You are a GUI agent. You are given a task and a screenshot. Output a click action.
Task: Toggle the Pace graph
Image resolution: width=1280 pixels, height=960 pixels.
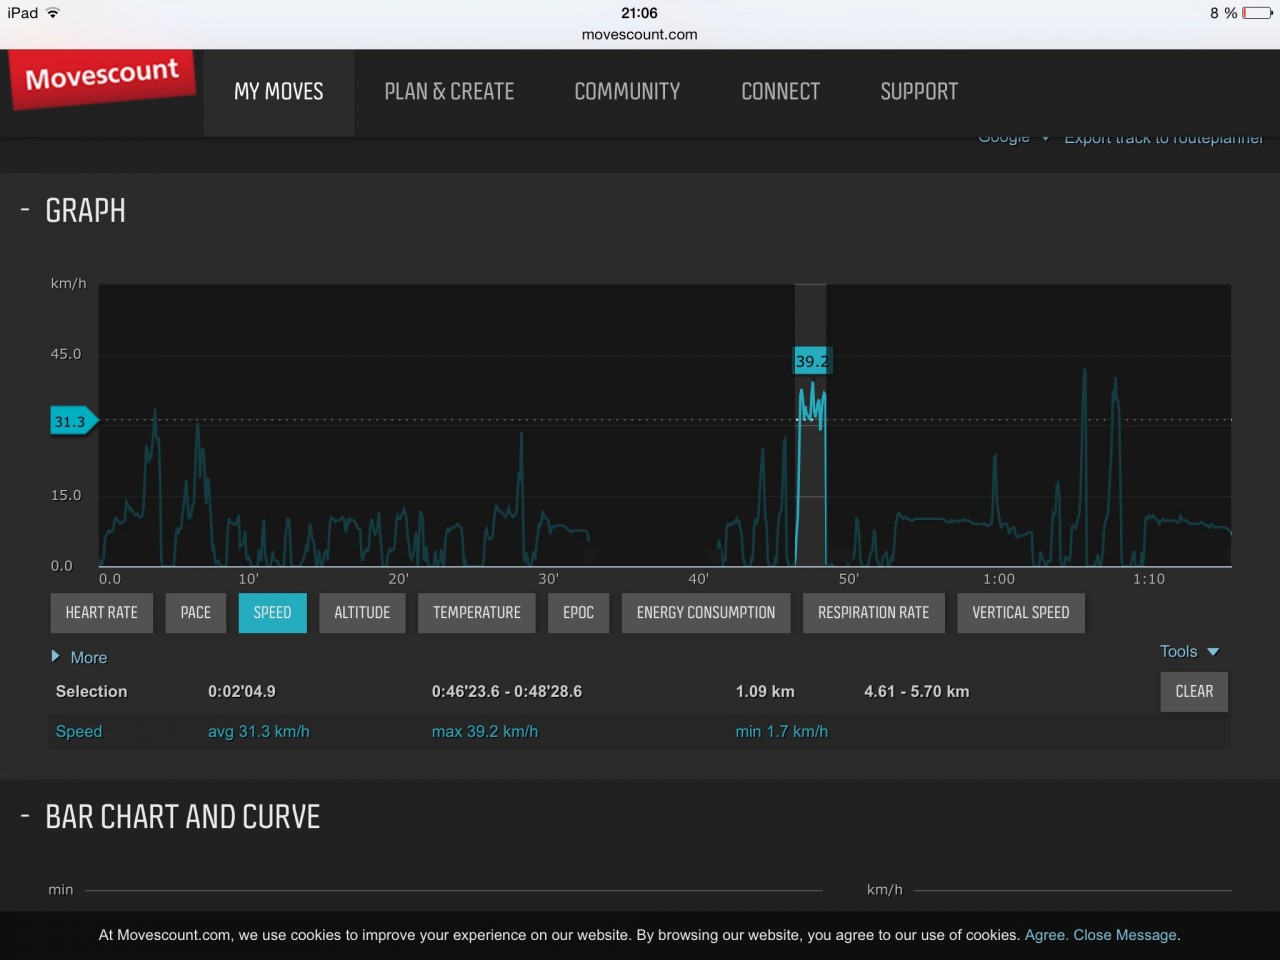tap(195, 613)
